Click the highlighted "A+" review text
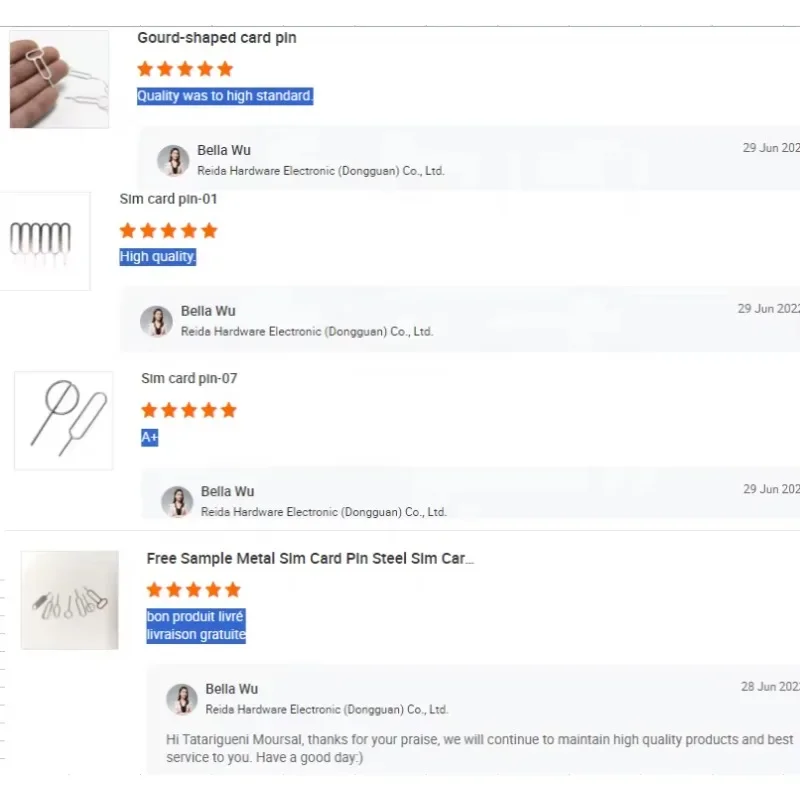The image size is (800, 800). pyautogui.click(x=150, y=437)
